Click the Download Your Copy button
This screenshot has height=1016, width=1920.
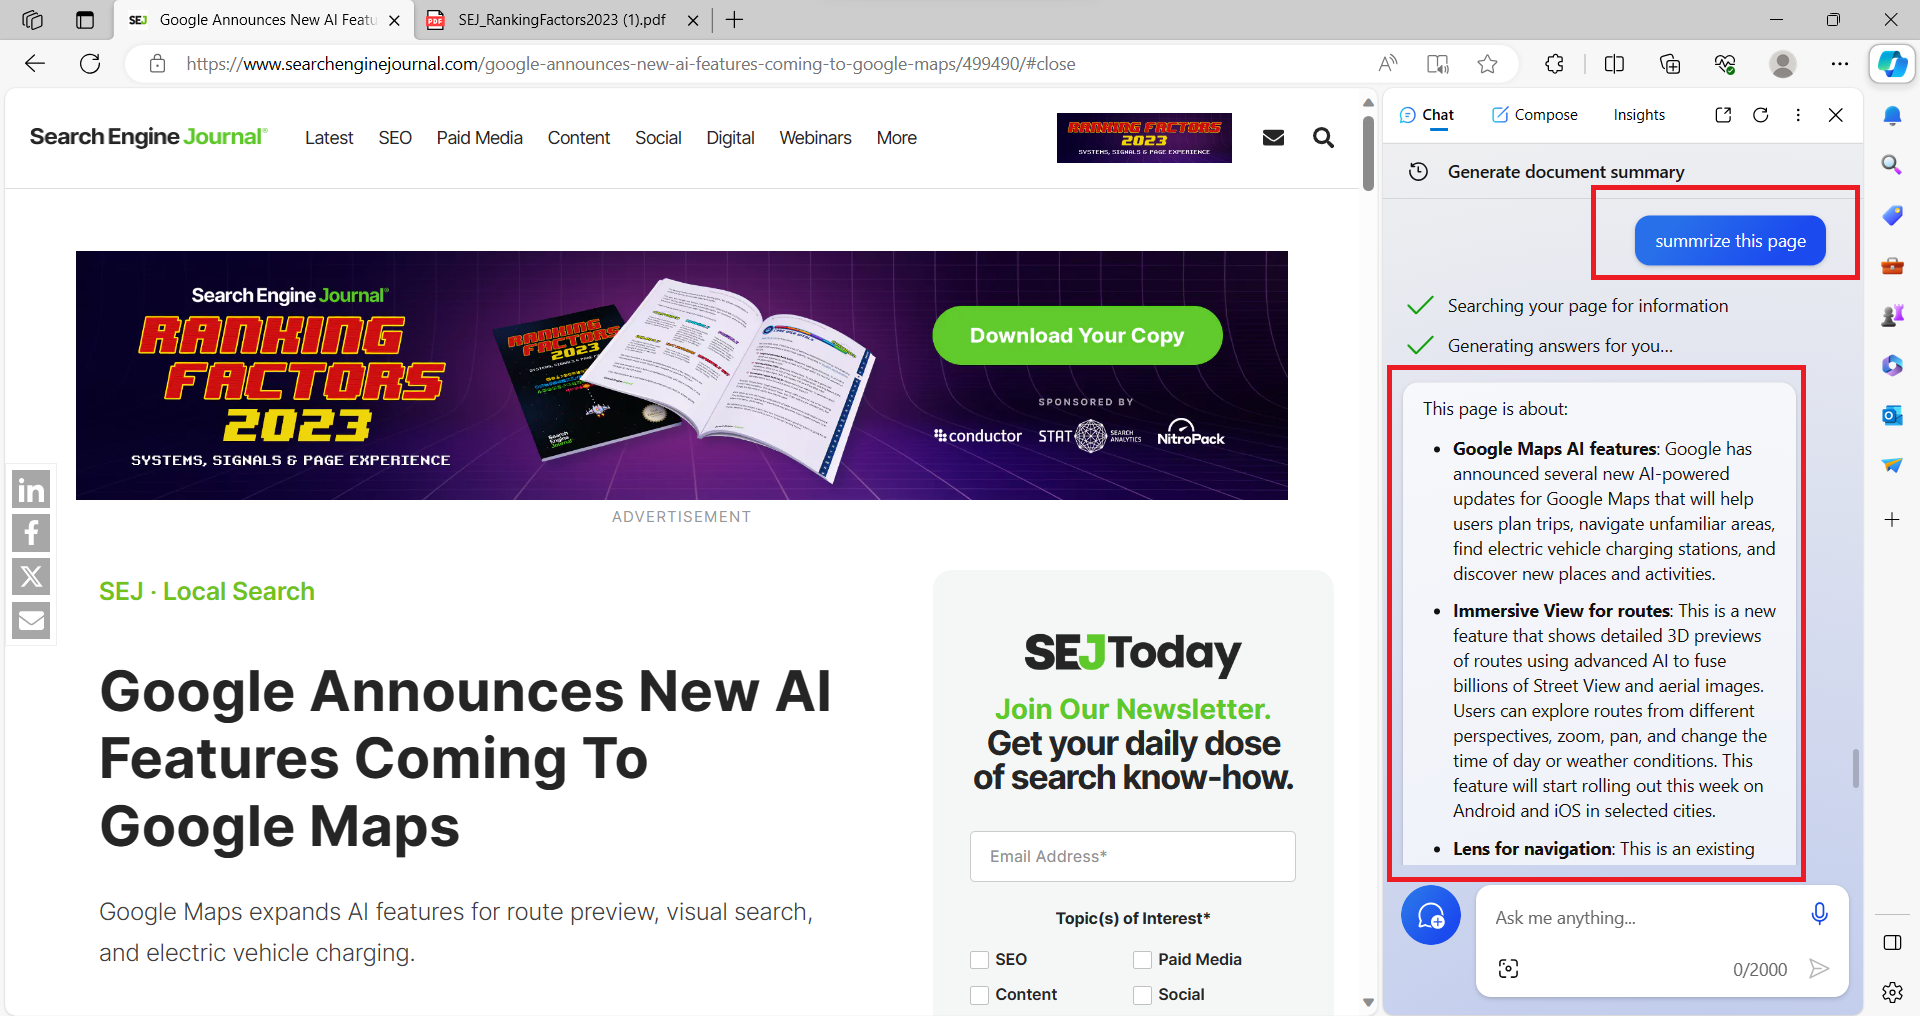1076,336
